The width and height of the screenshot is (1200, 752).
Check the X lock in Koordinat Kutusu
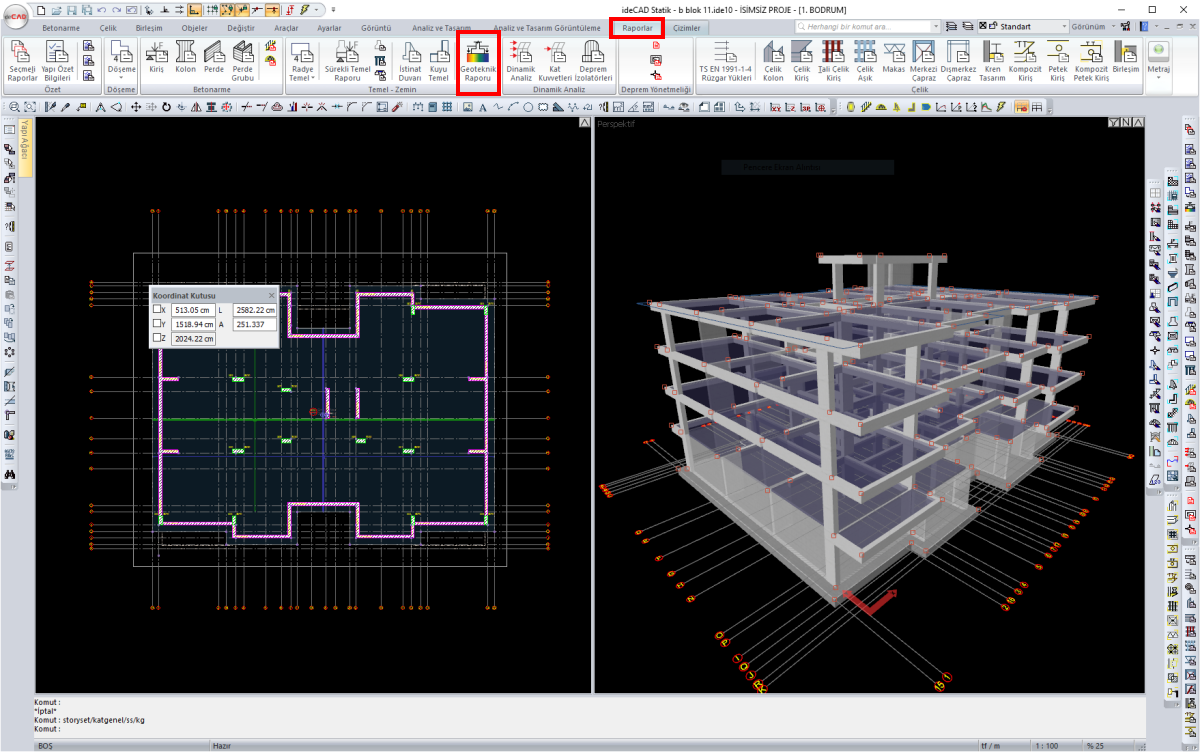tap(157, 310)
